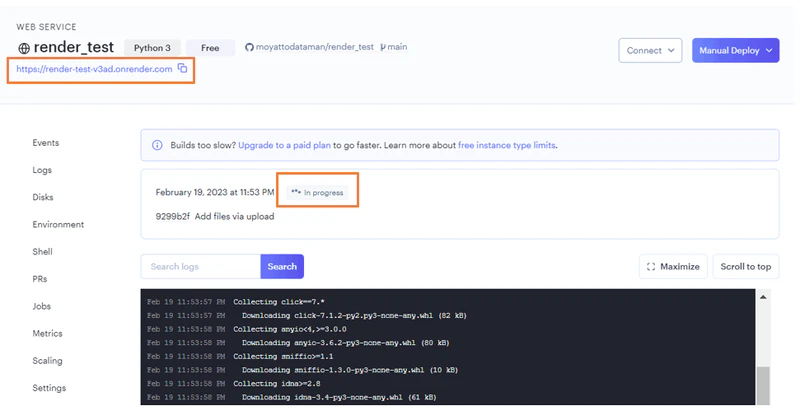Screen dimensions: 800x420
Task: Expand the Connect dropdown
Action: (x=650, y=51)
